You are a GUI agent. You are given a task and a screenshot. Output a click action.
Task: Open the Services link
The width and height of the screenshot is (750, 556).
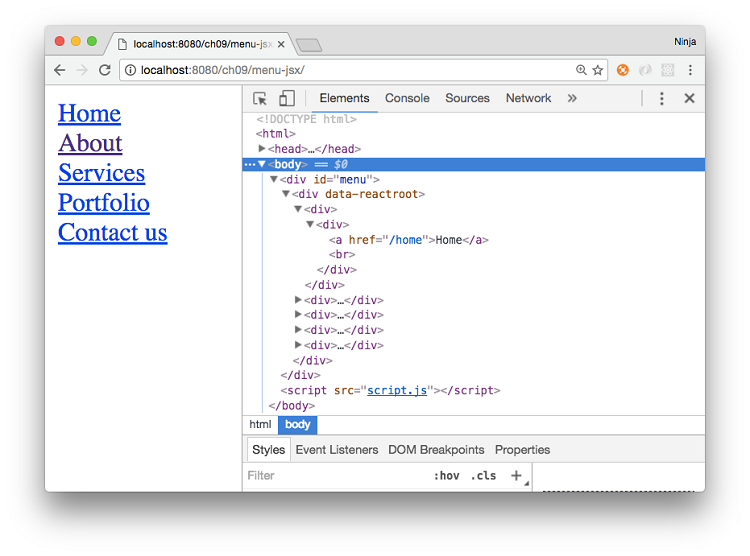coord(101,173)
